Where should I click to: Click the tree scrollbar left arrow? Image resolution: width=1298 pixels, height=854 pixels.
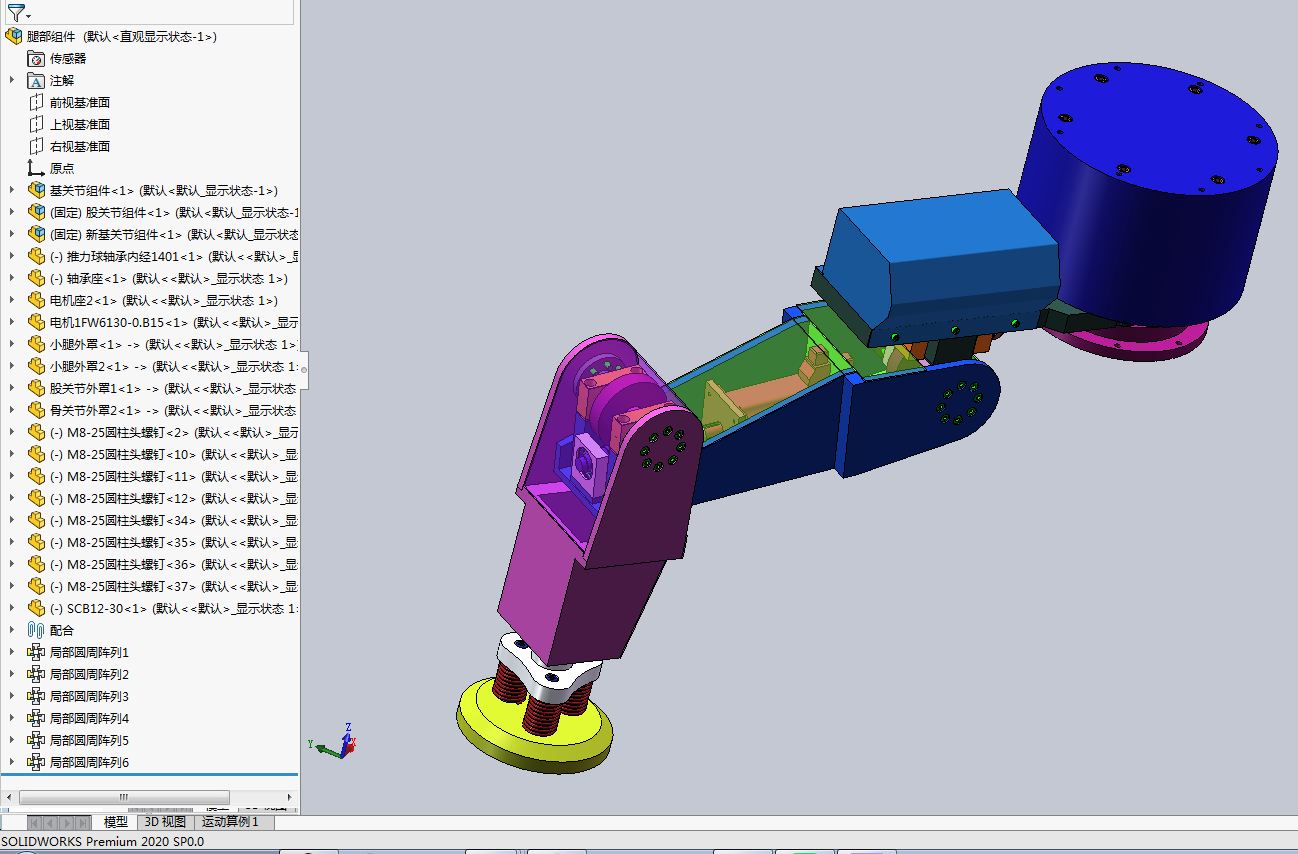(8, 797)
